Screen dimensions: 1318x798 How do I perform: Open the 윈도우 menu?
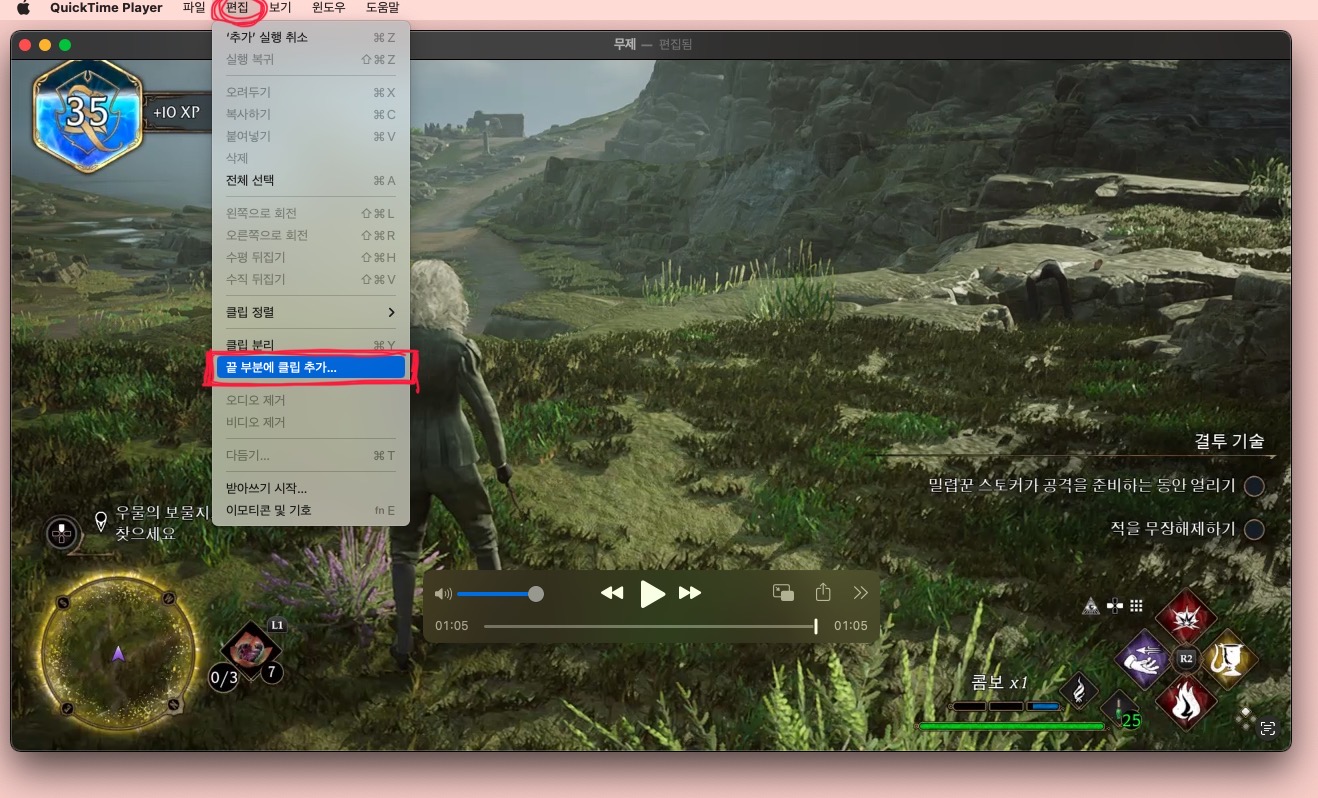pos(328,8)
